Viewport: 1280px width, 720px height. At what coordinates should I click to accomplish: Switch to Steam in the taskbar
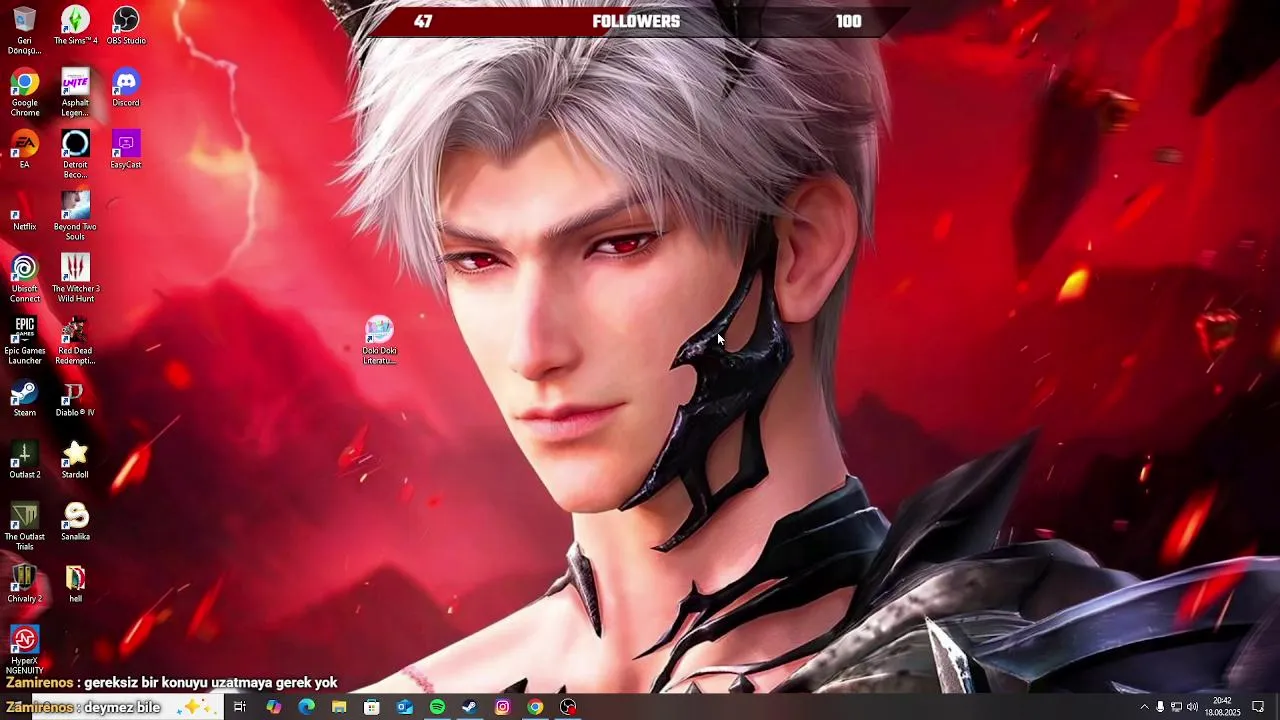[x=469, y=707]
